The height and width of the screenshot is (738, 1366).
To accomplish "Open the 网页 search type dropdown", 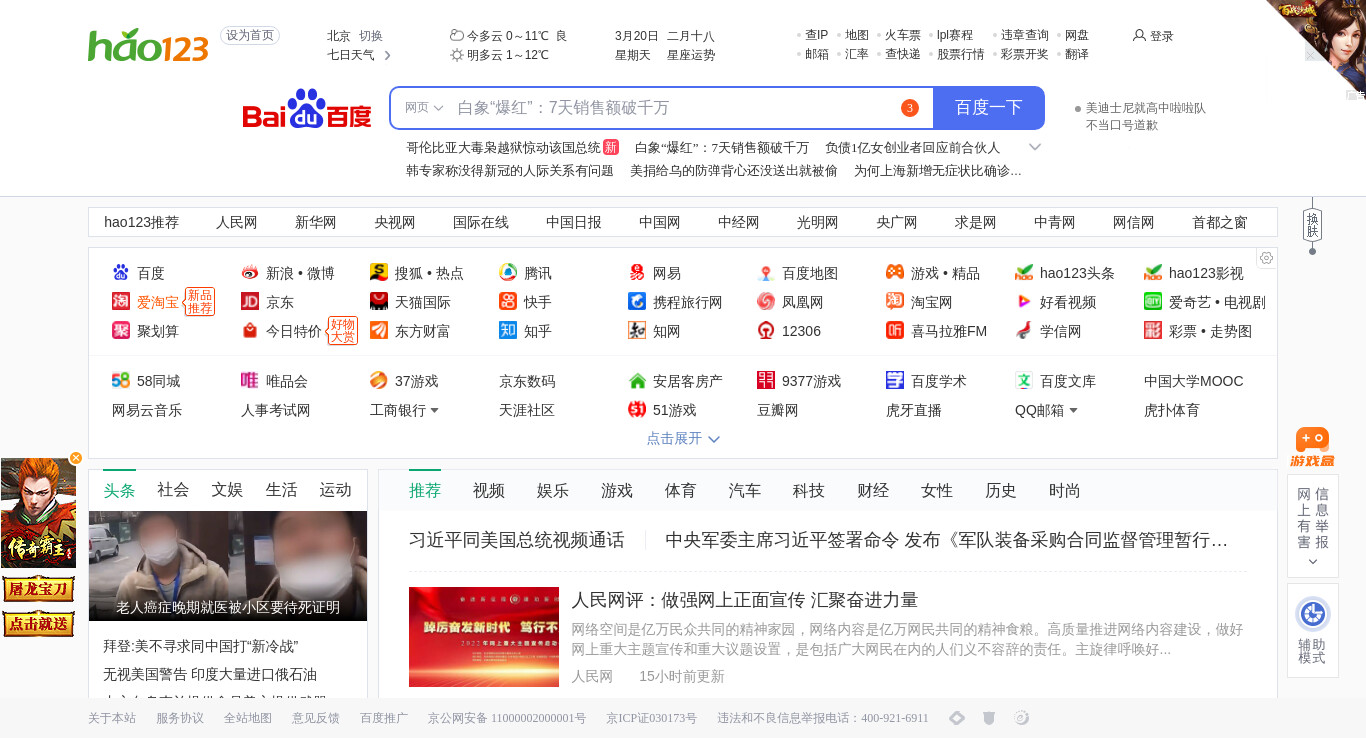I will pyautogui.click(x=424, y=108).
